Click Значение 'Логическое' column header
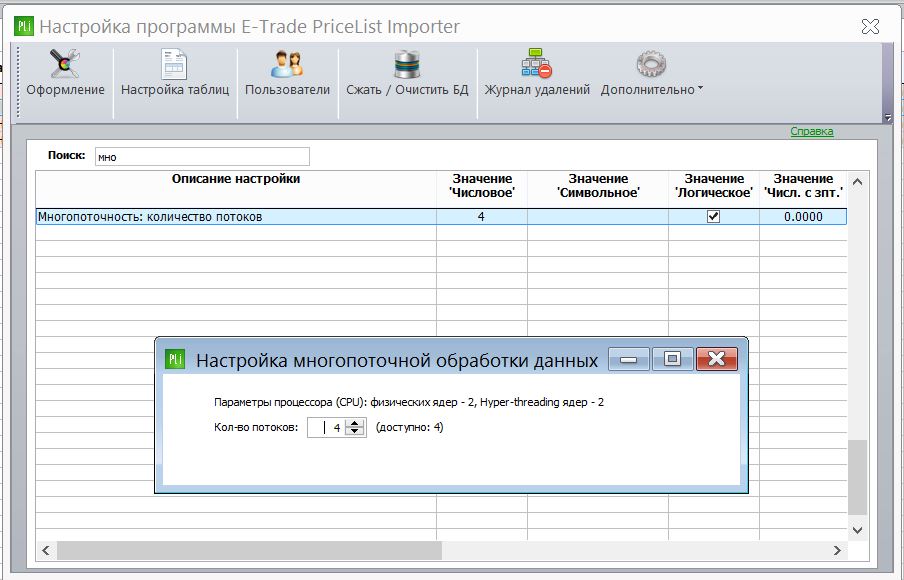 coord(714,189)
